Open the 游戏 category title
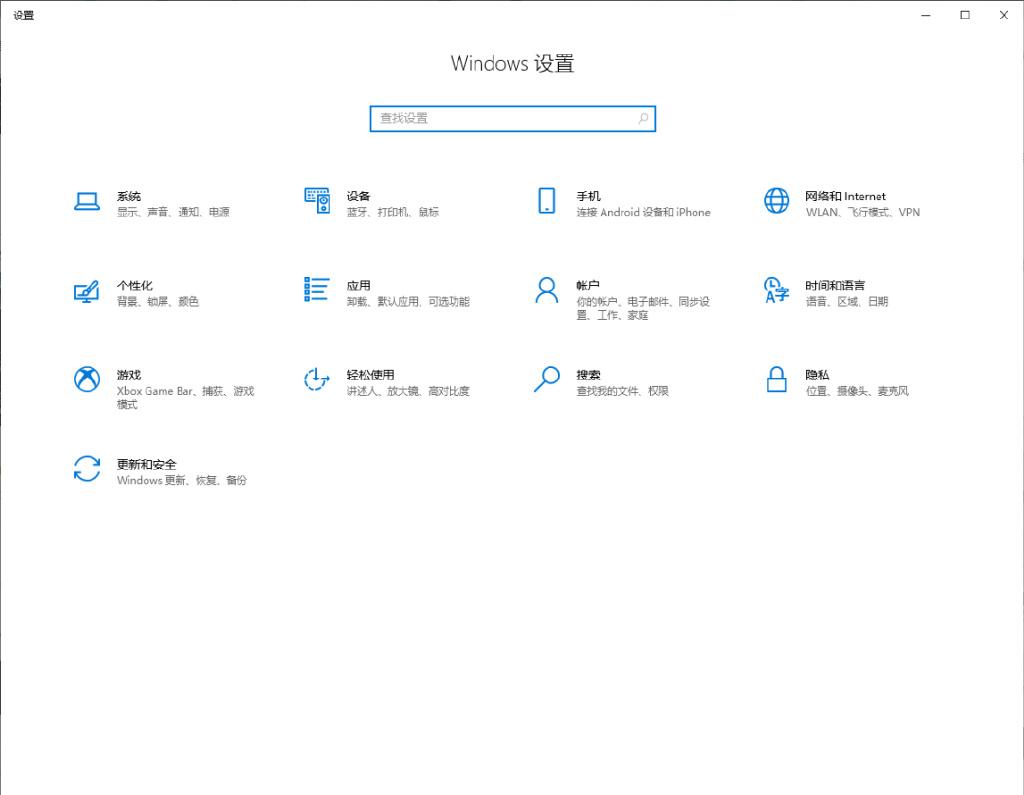This screenshot has height=795, width=1024. 129,375
